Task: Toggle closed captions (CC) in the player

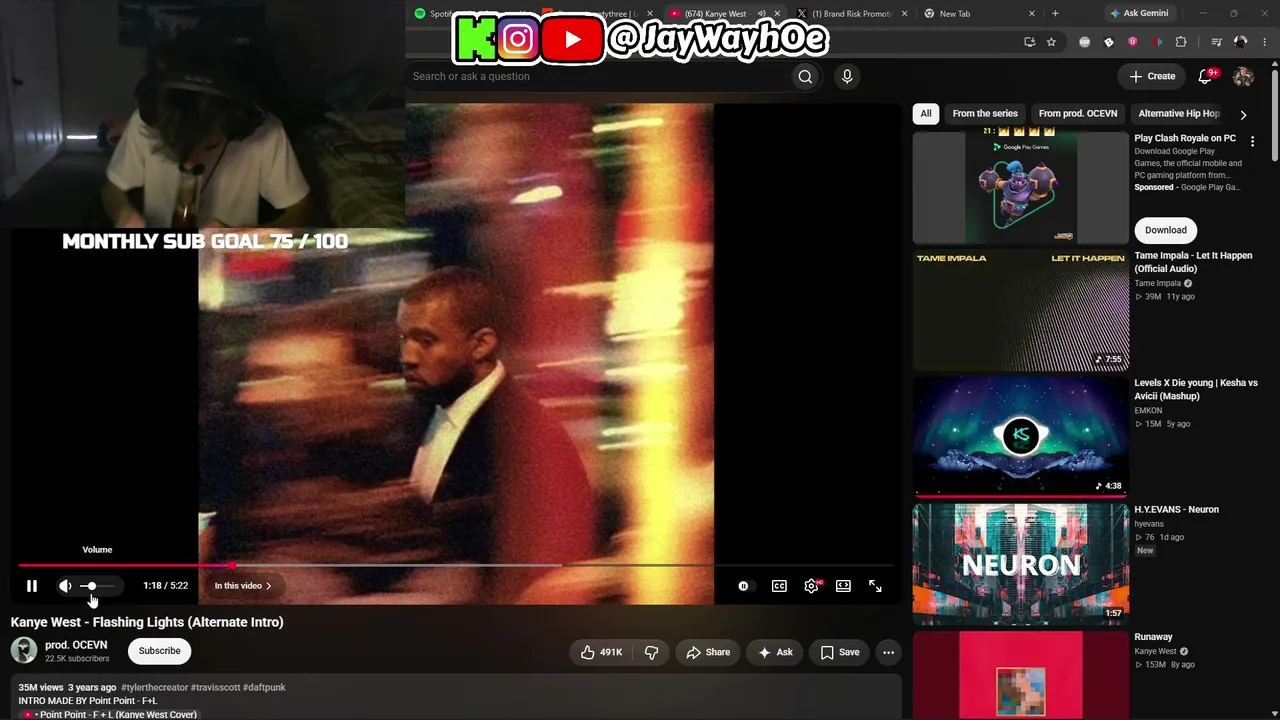Action: point(779,586)
